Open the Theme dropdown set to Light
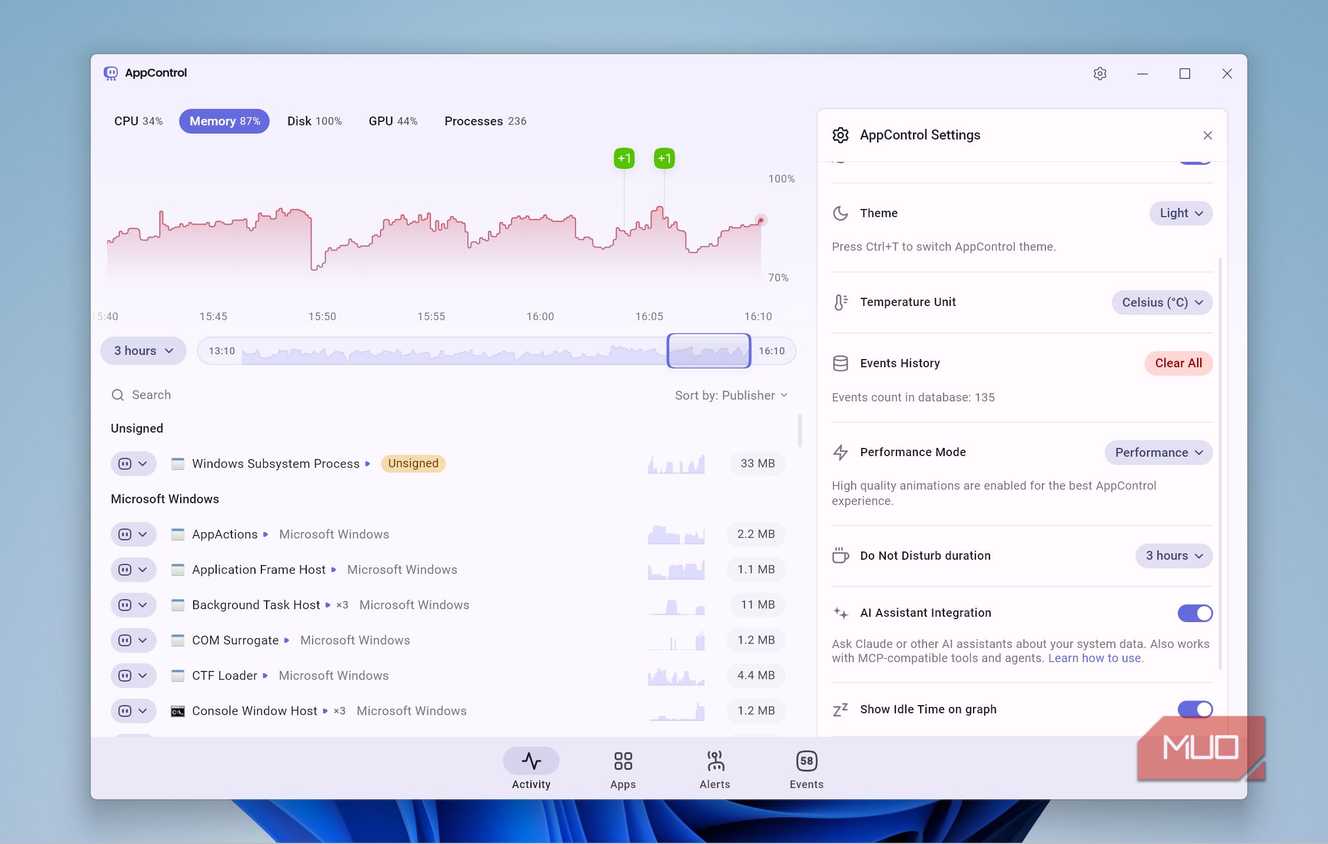The height and width of the screenshot is (844, 1328). (1181, 213)
